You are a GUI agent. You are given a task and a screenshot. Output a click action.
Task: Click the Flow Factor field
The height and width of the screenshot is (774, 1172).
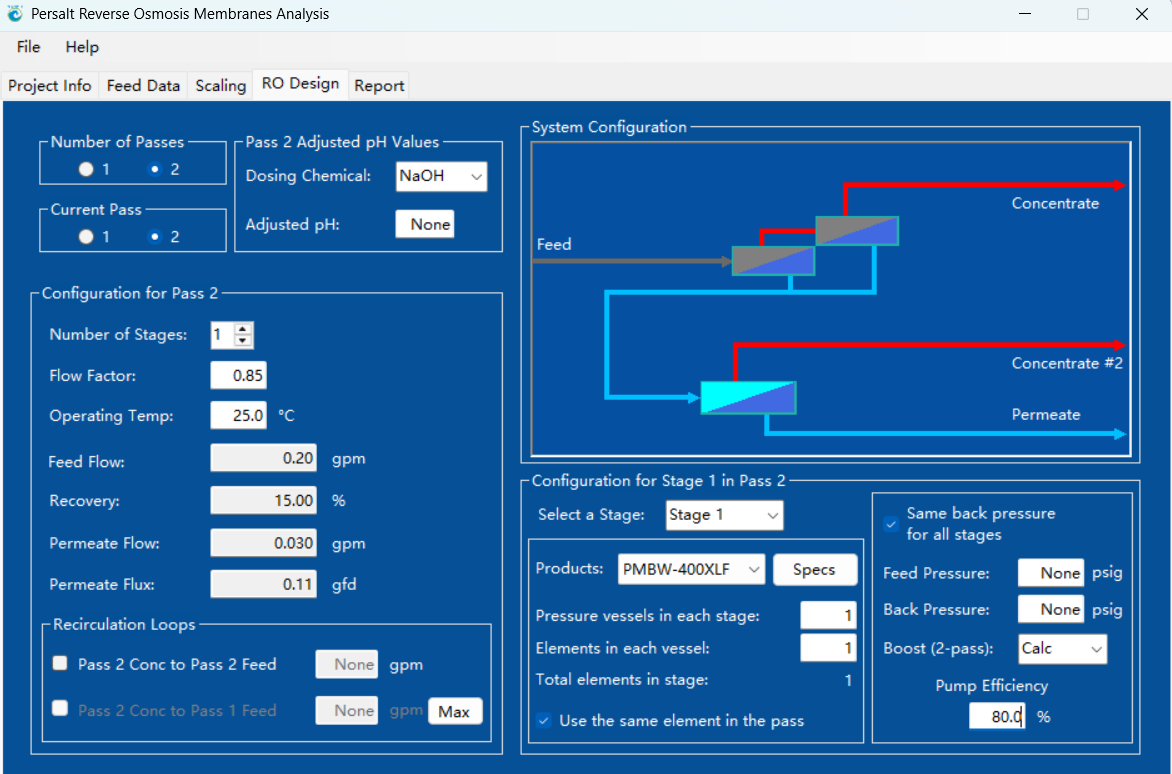click(238, 375)
